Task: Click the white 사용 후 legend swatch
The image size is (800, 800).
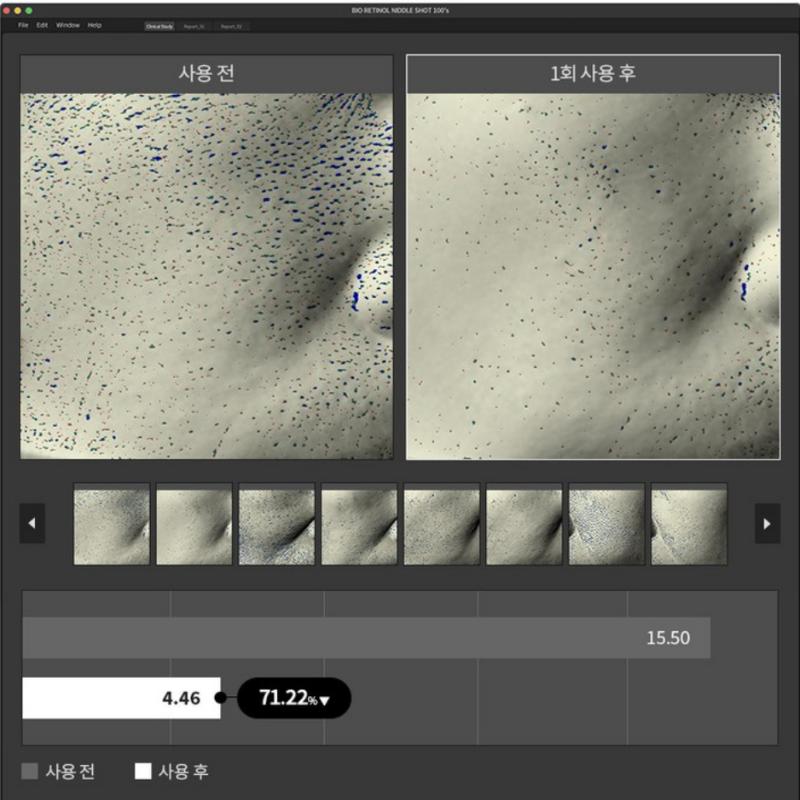Action: [x=143, y=771]
